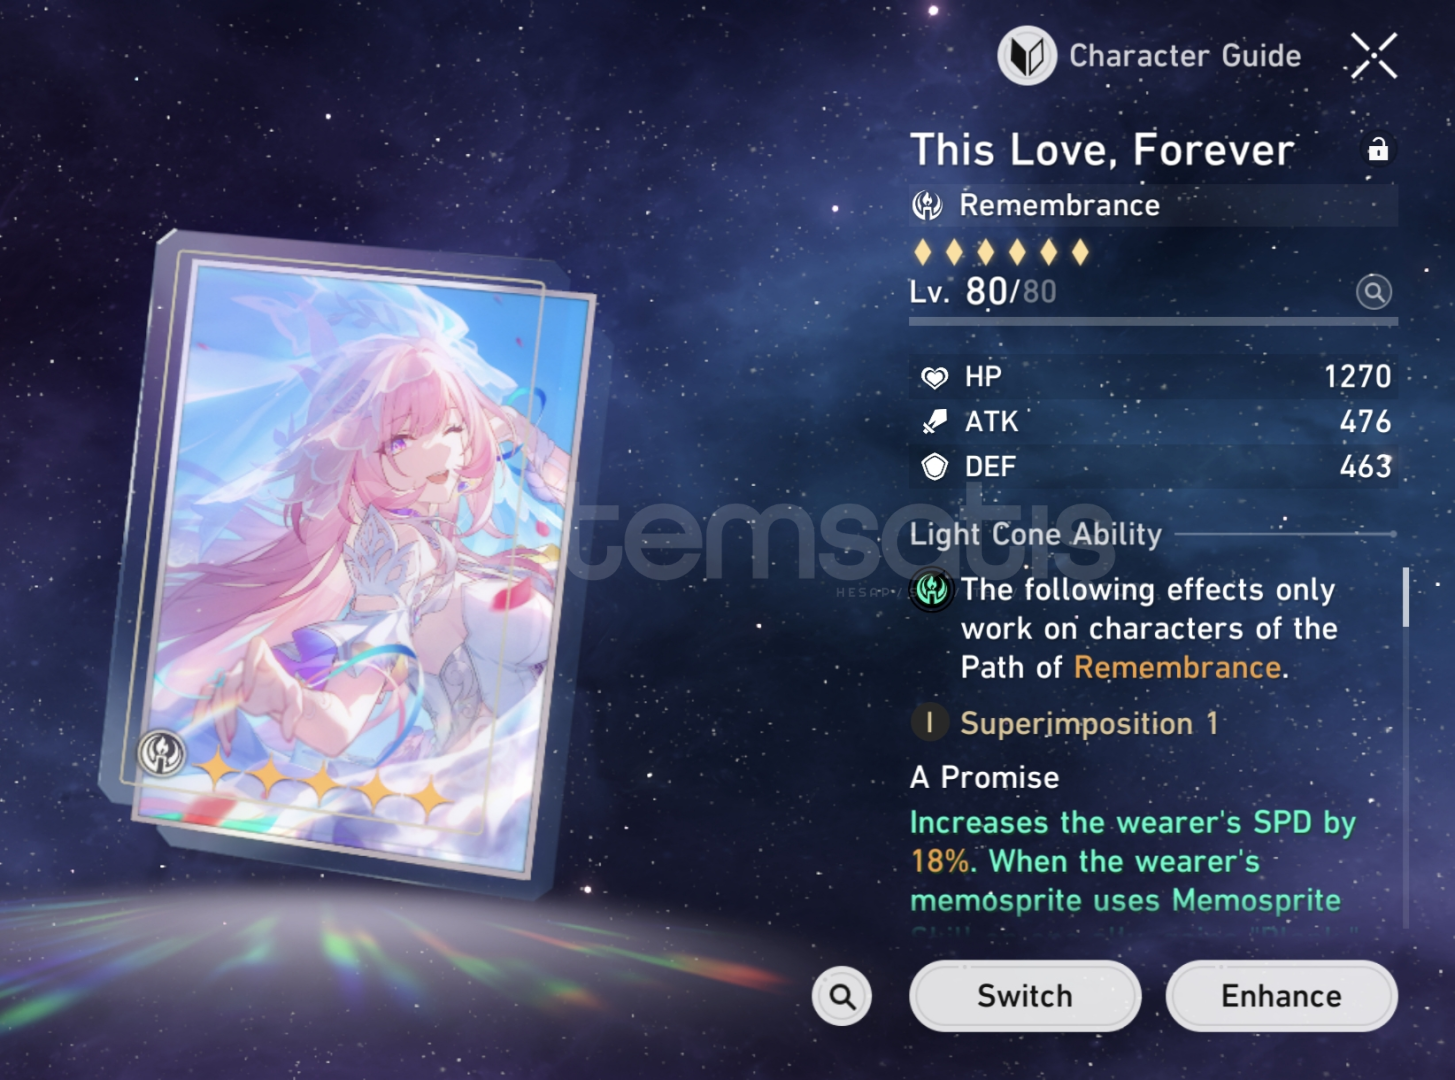Click the Character Guide label text
This screenshot has width=1455, height=1080.
[1185, 55]
